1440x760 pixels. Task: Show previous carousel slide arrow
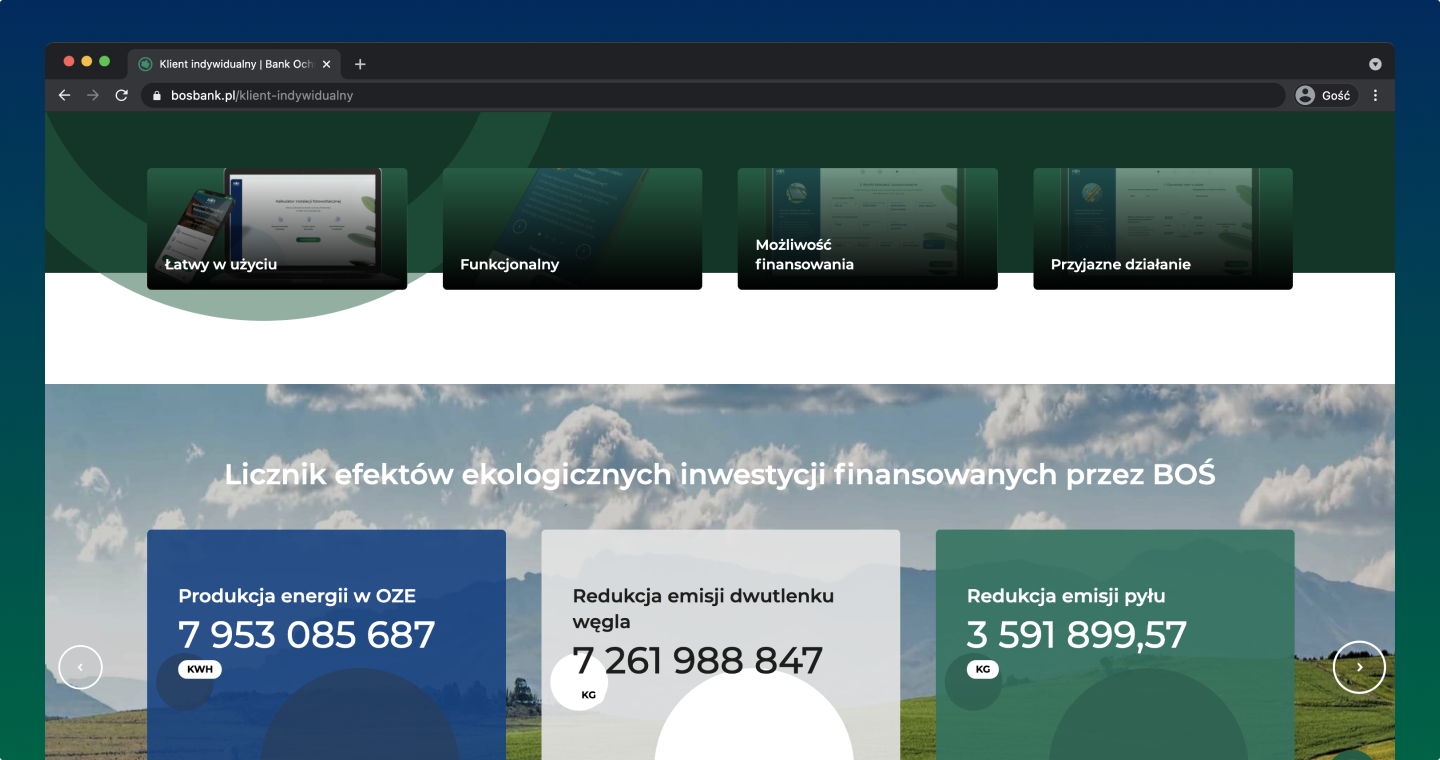coord(80,667)
